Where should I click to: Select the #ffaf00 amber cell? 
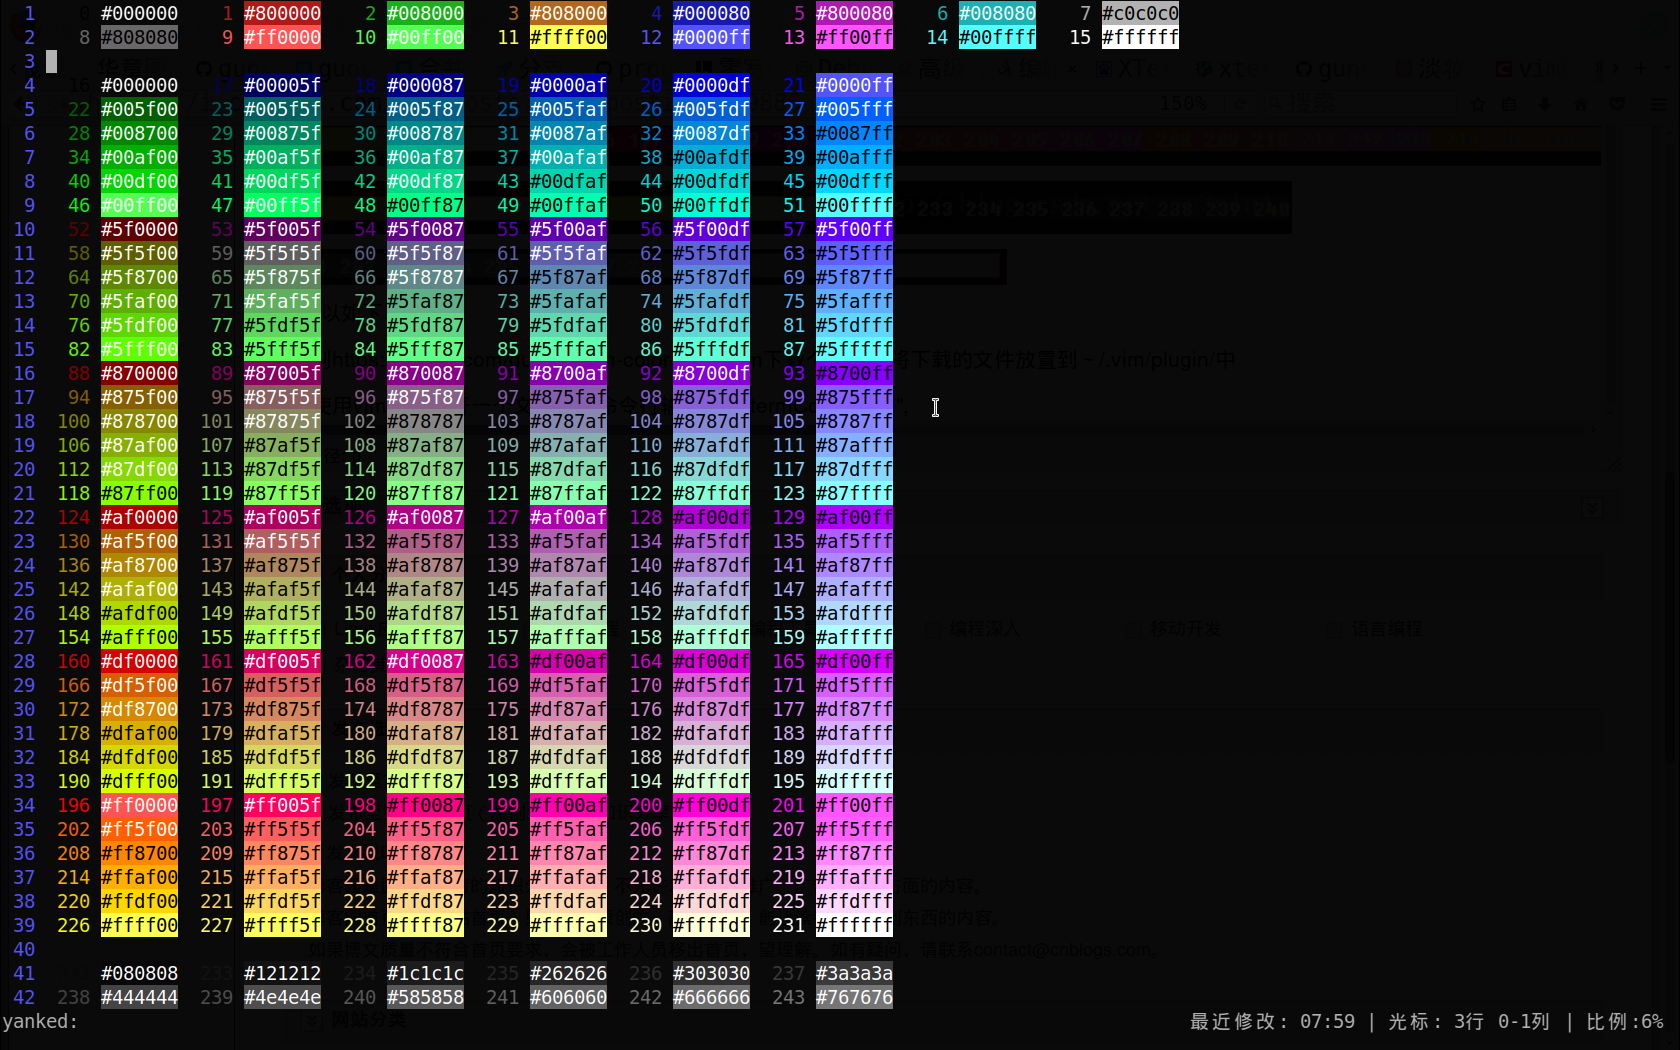pyautogui.click(x=139, y=877)
